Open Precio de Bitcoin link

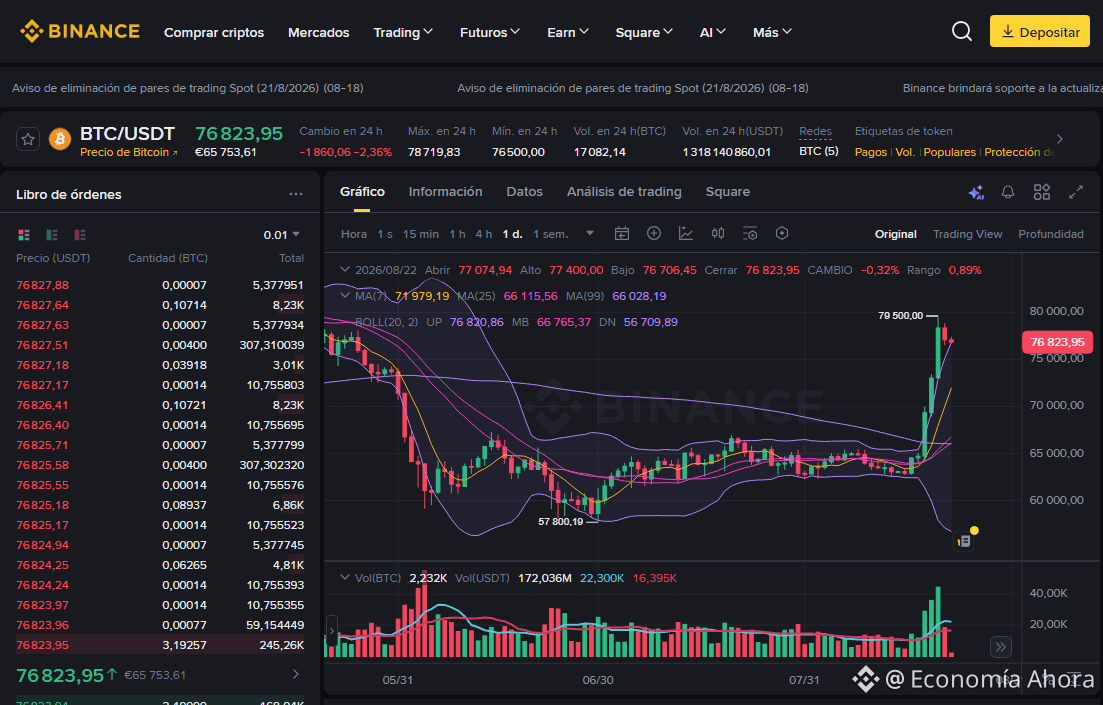click(x=129, y=152)
